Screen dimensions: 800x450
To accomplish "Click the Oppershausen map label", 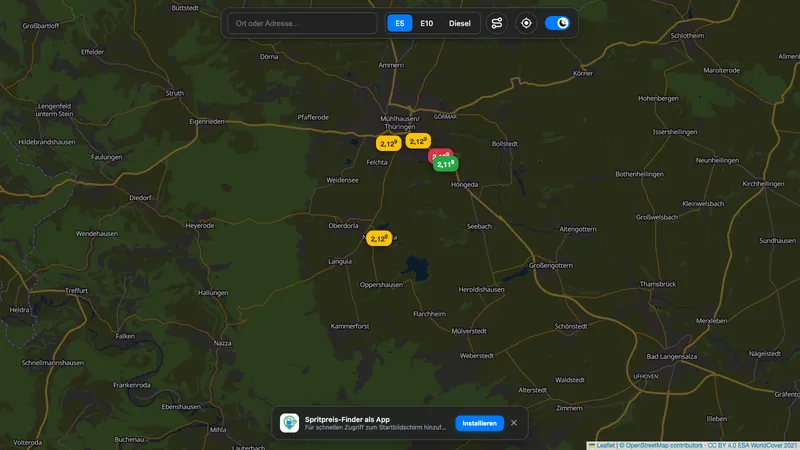I will 381,285.
